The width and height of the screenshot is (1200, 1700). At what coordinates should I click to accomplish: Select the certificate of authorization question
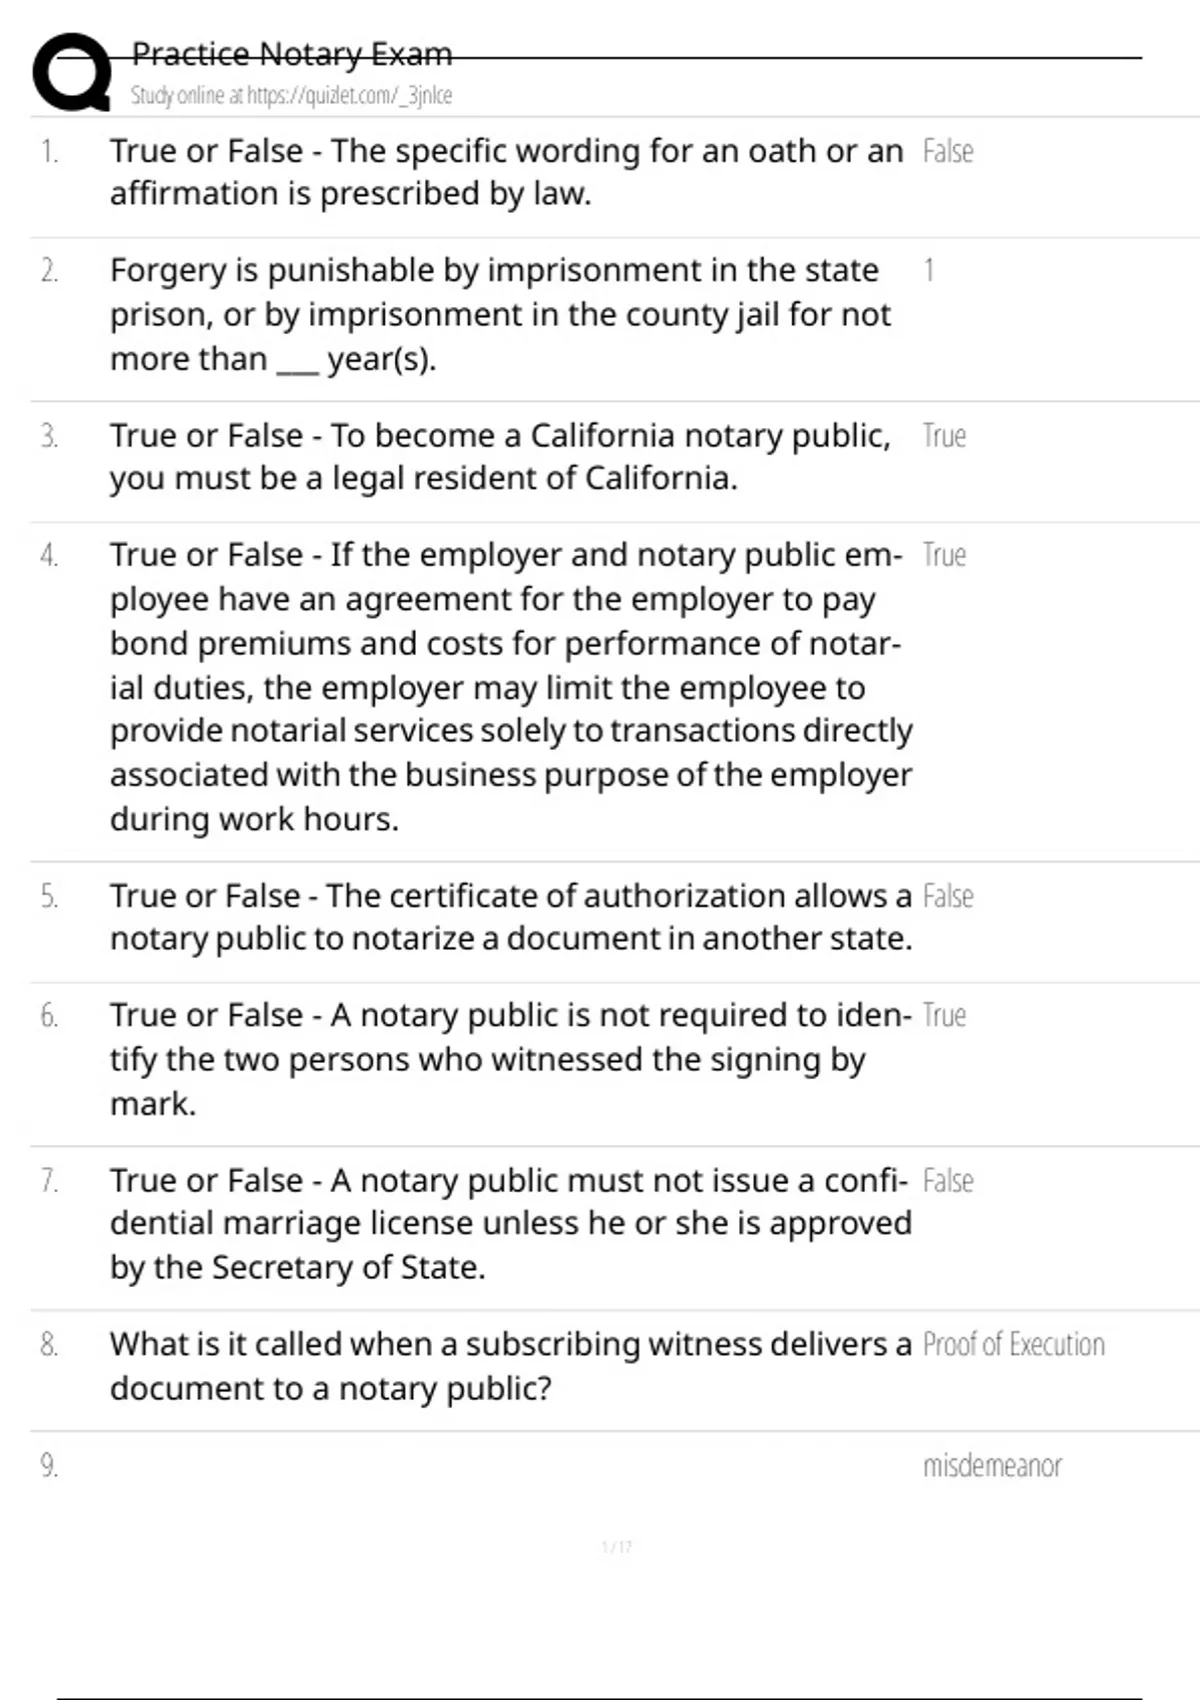[x=510, y=917]
